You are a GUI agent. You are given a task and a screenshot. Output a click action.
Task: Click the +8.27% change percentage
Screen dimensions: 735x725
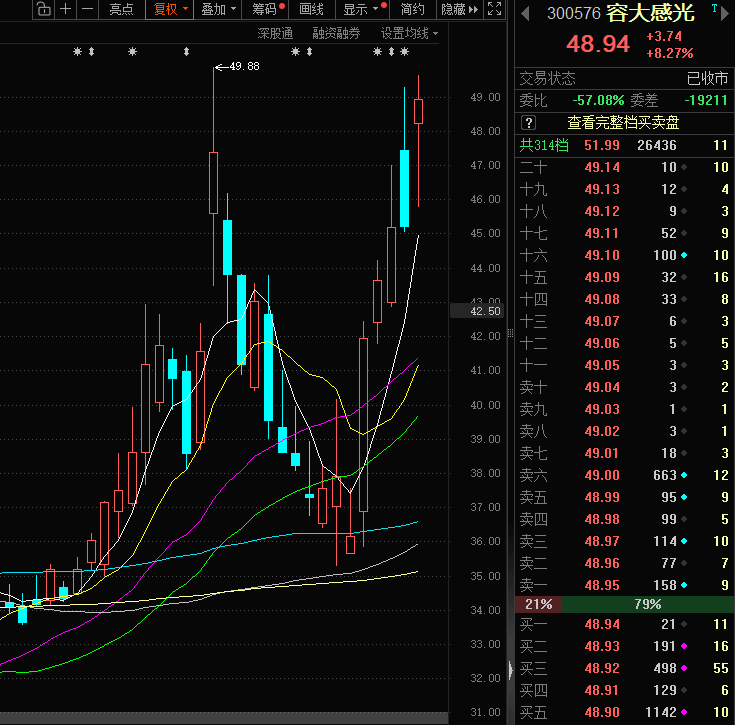click(669, 53)
